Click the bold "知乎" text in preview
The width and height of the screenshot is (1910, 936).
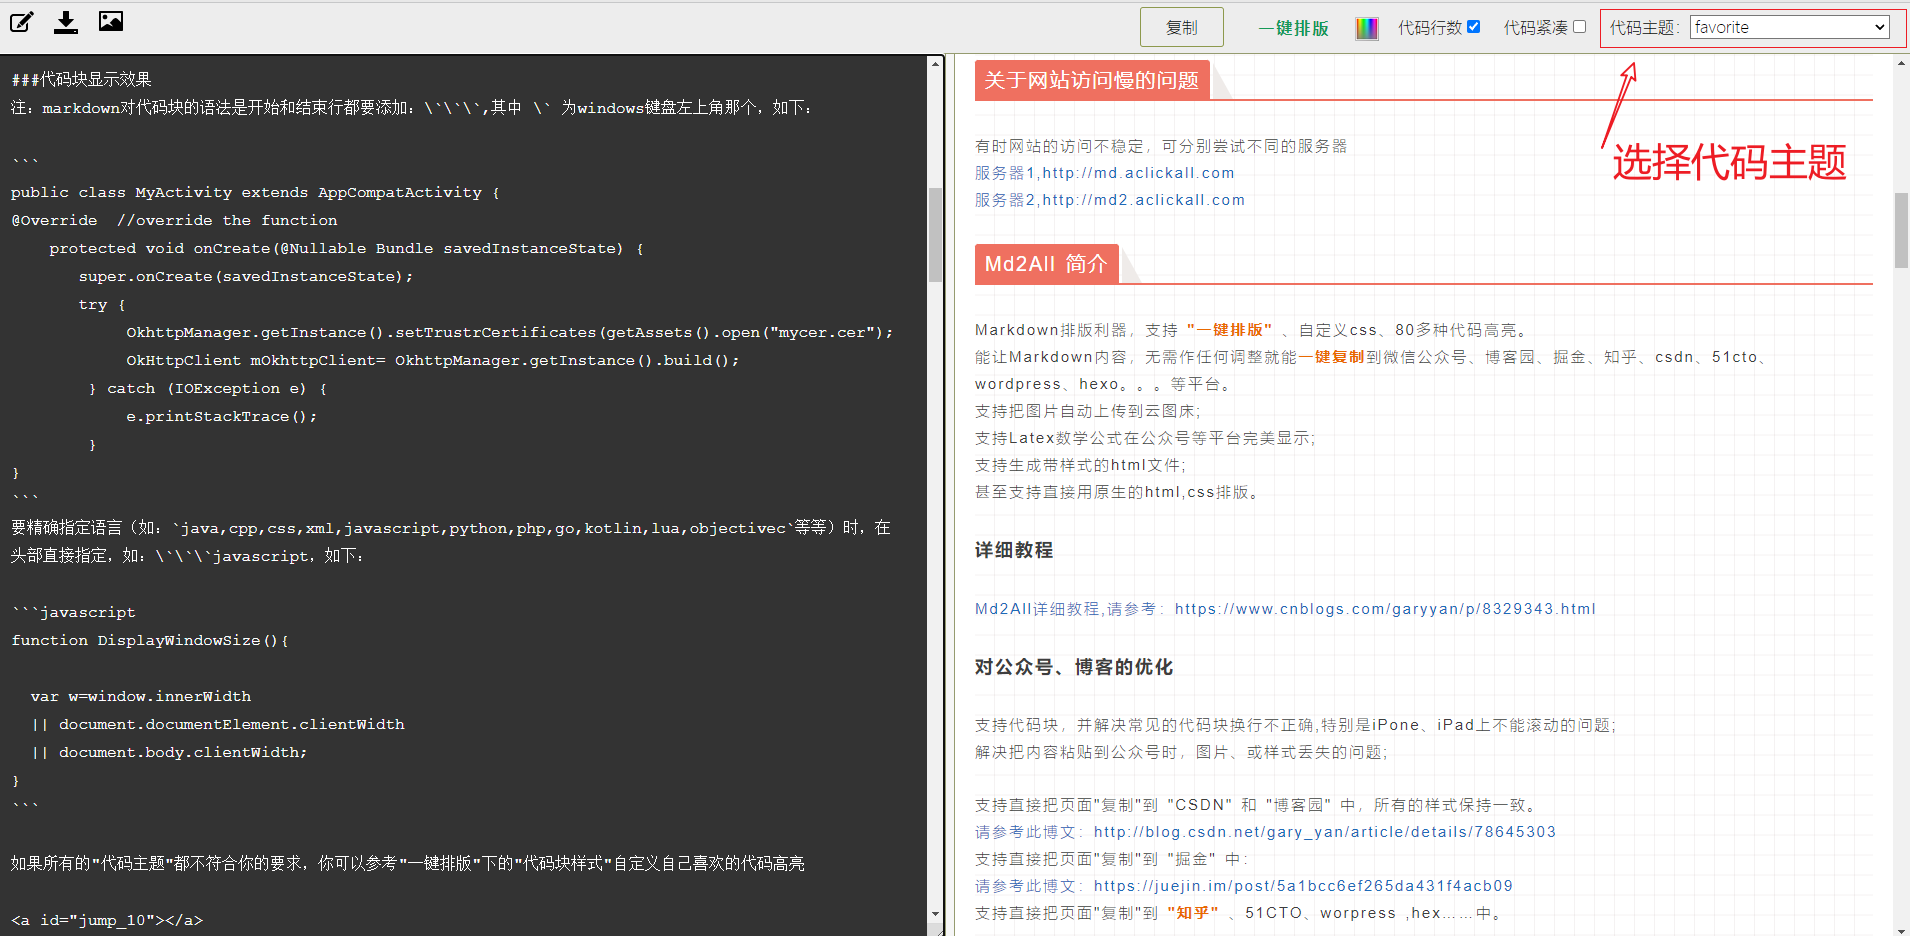[x=1193, y=913]
